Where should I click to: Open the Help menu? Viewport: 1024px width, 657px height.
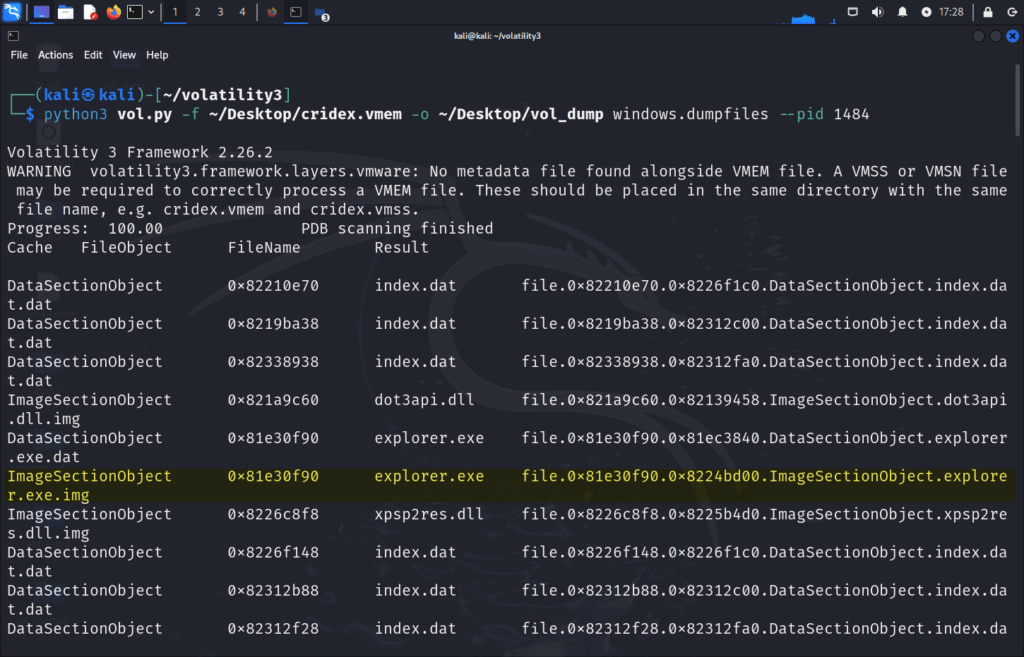click(x=157, y=55)
